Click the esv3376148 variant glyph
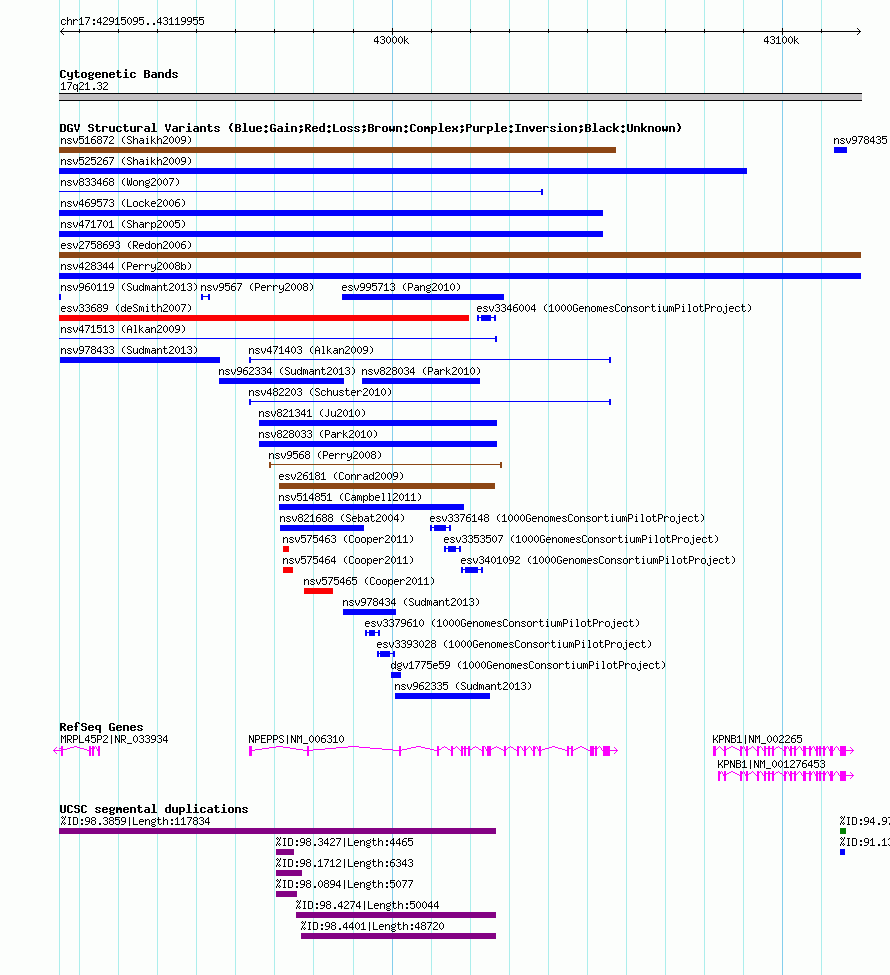This screenshot has width=890, height=975. pyautogui.click(x=440, y=528)
